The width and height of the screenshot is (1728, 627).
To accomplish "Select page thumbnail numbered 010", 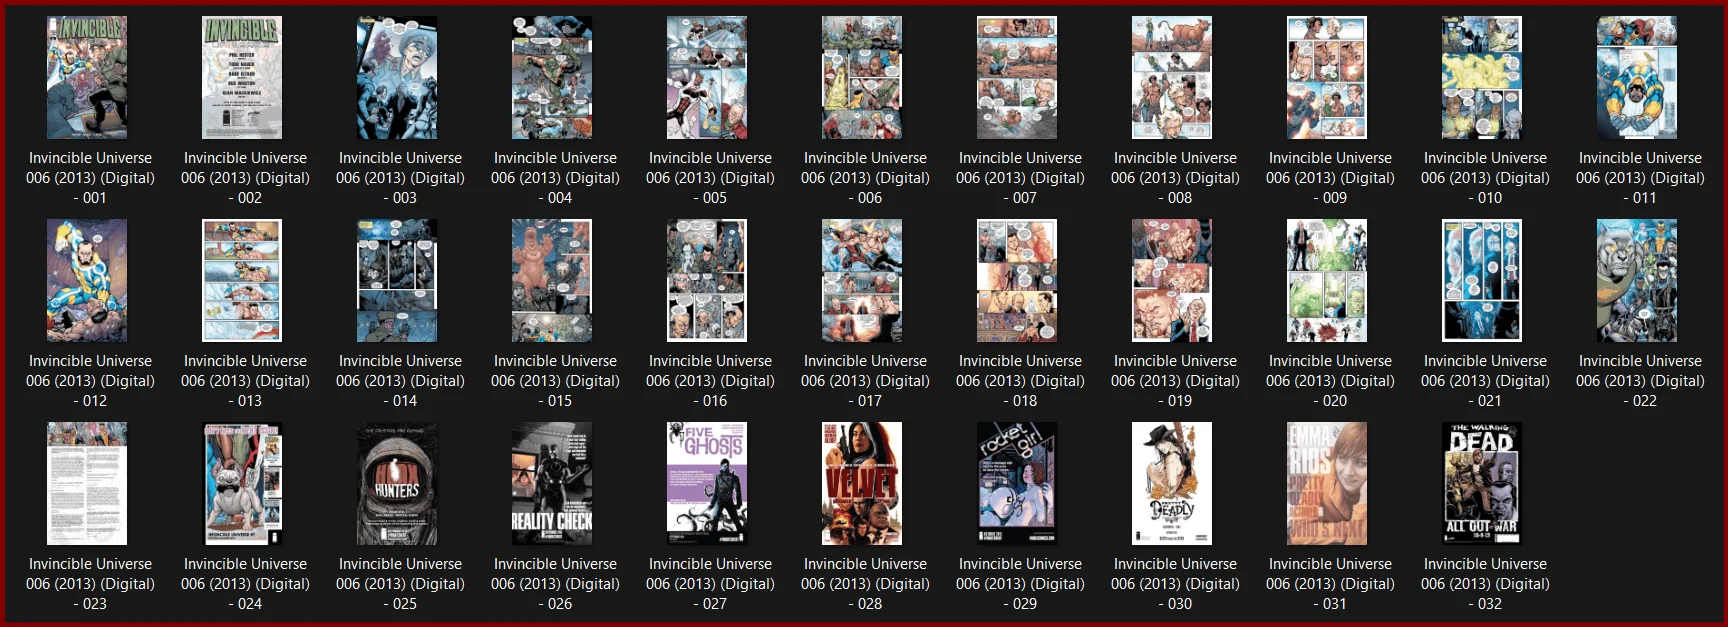I will [1482, 77].
